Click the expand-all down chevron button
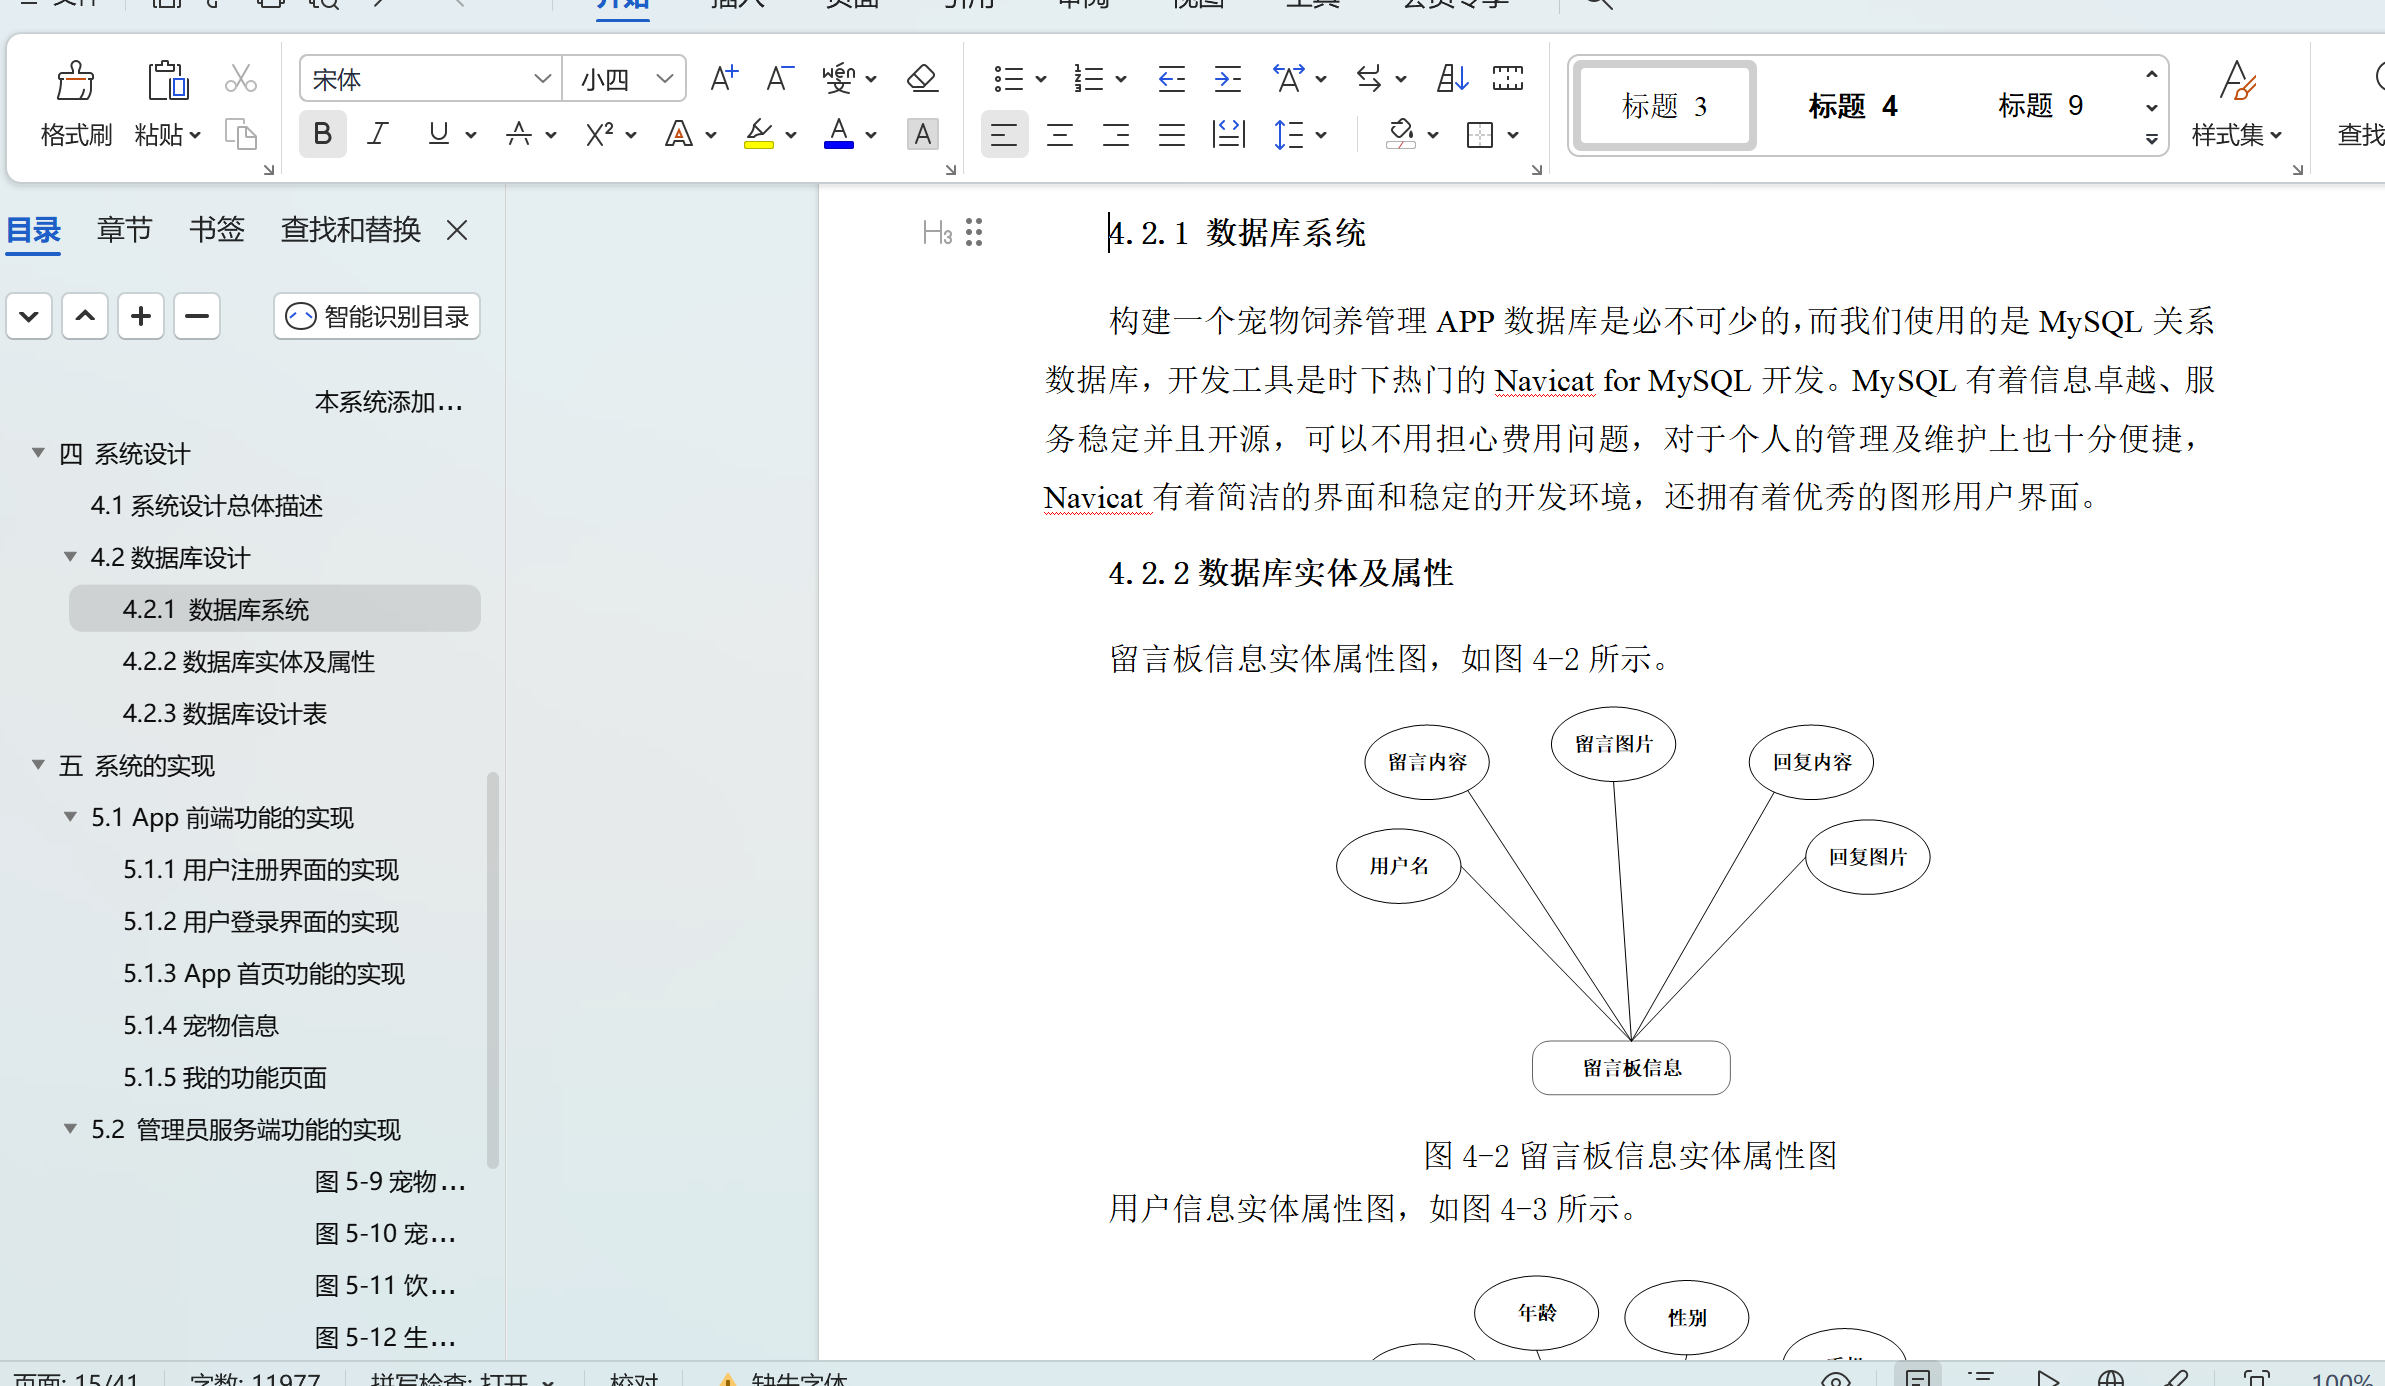2385x1386 pixels. 29,317
